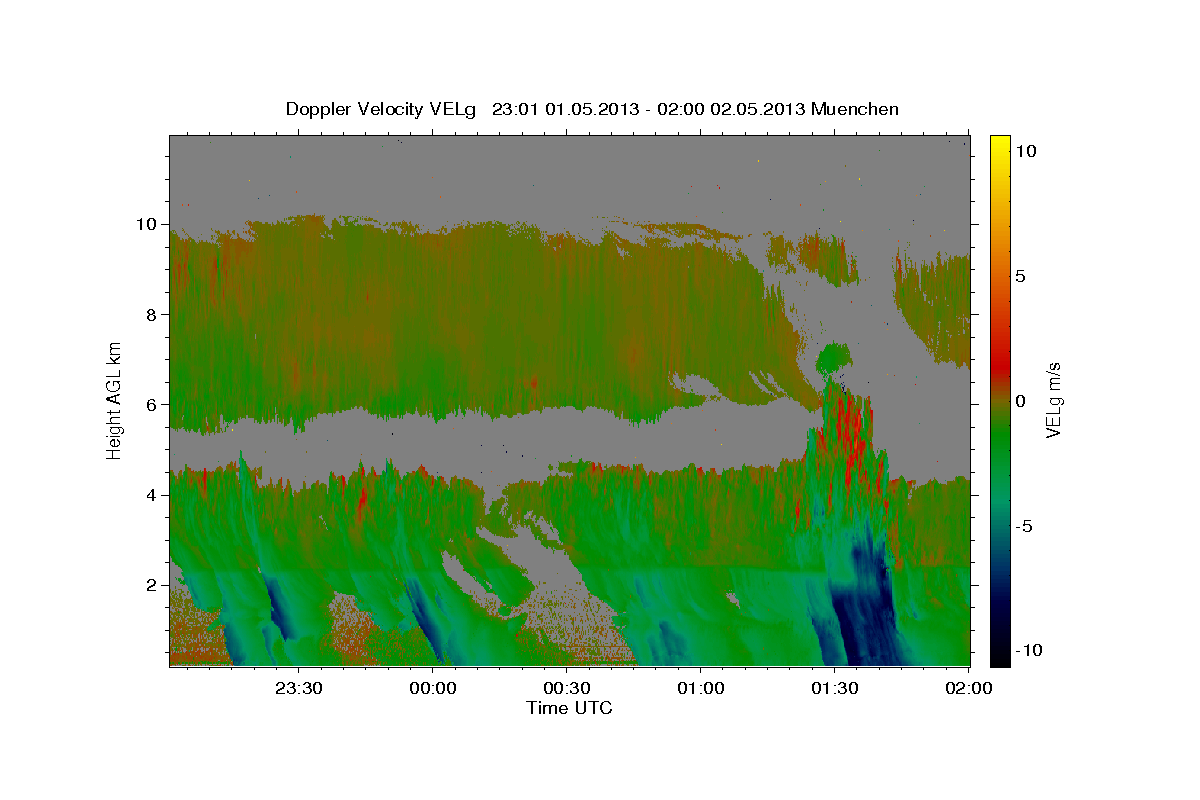Click the '23:30' time tick label
Screen dimensions: 1200x800
coord(299,688)
